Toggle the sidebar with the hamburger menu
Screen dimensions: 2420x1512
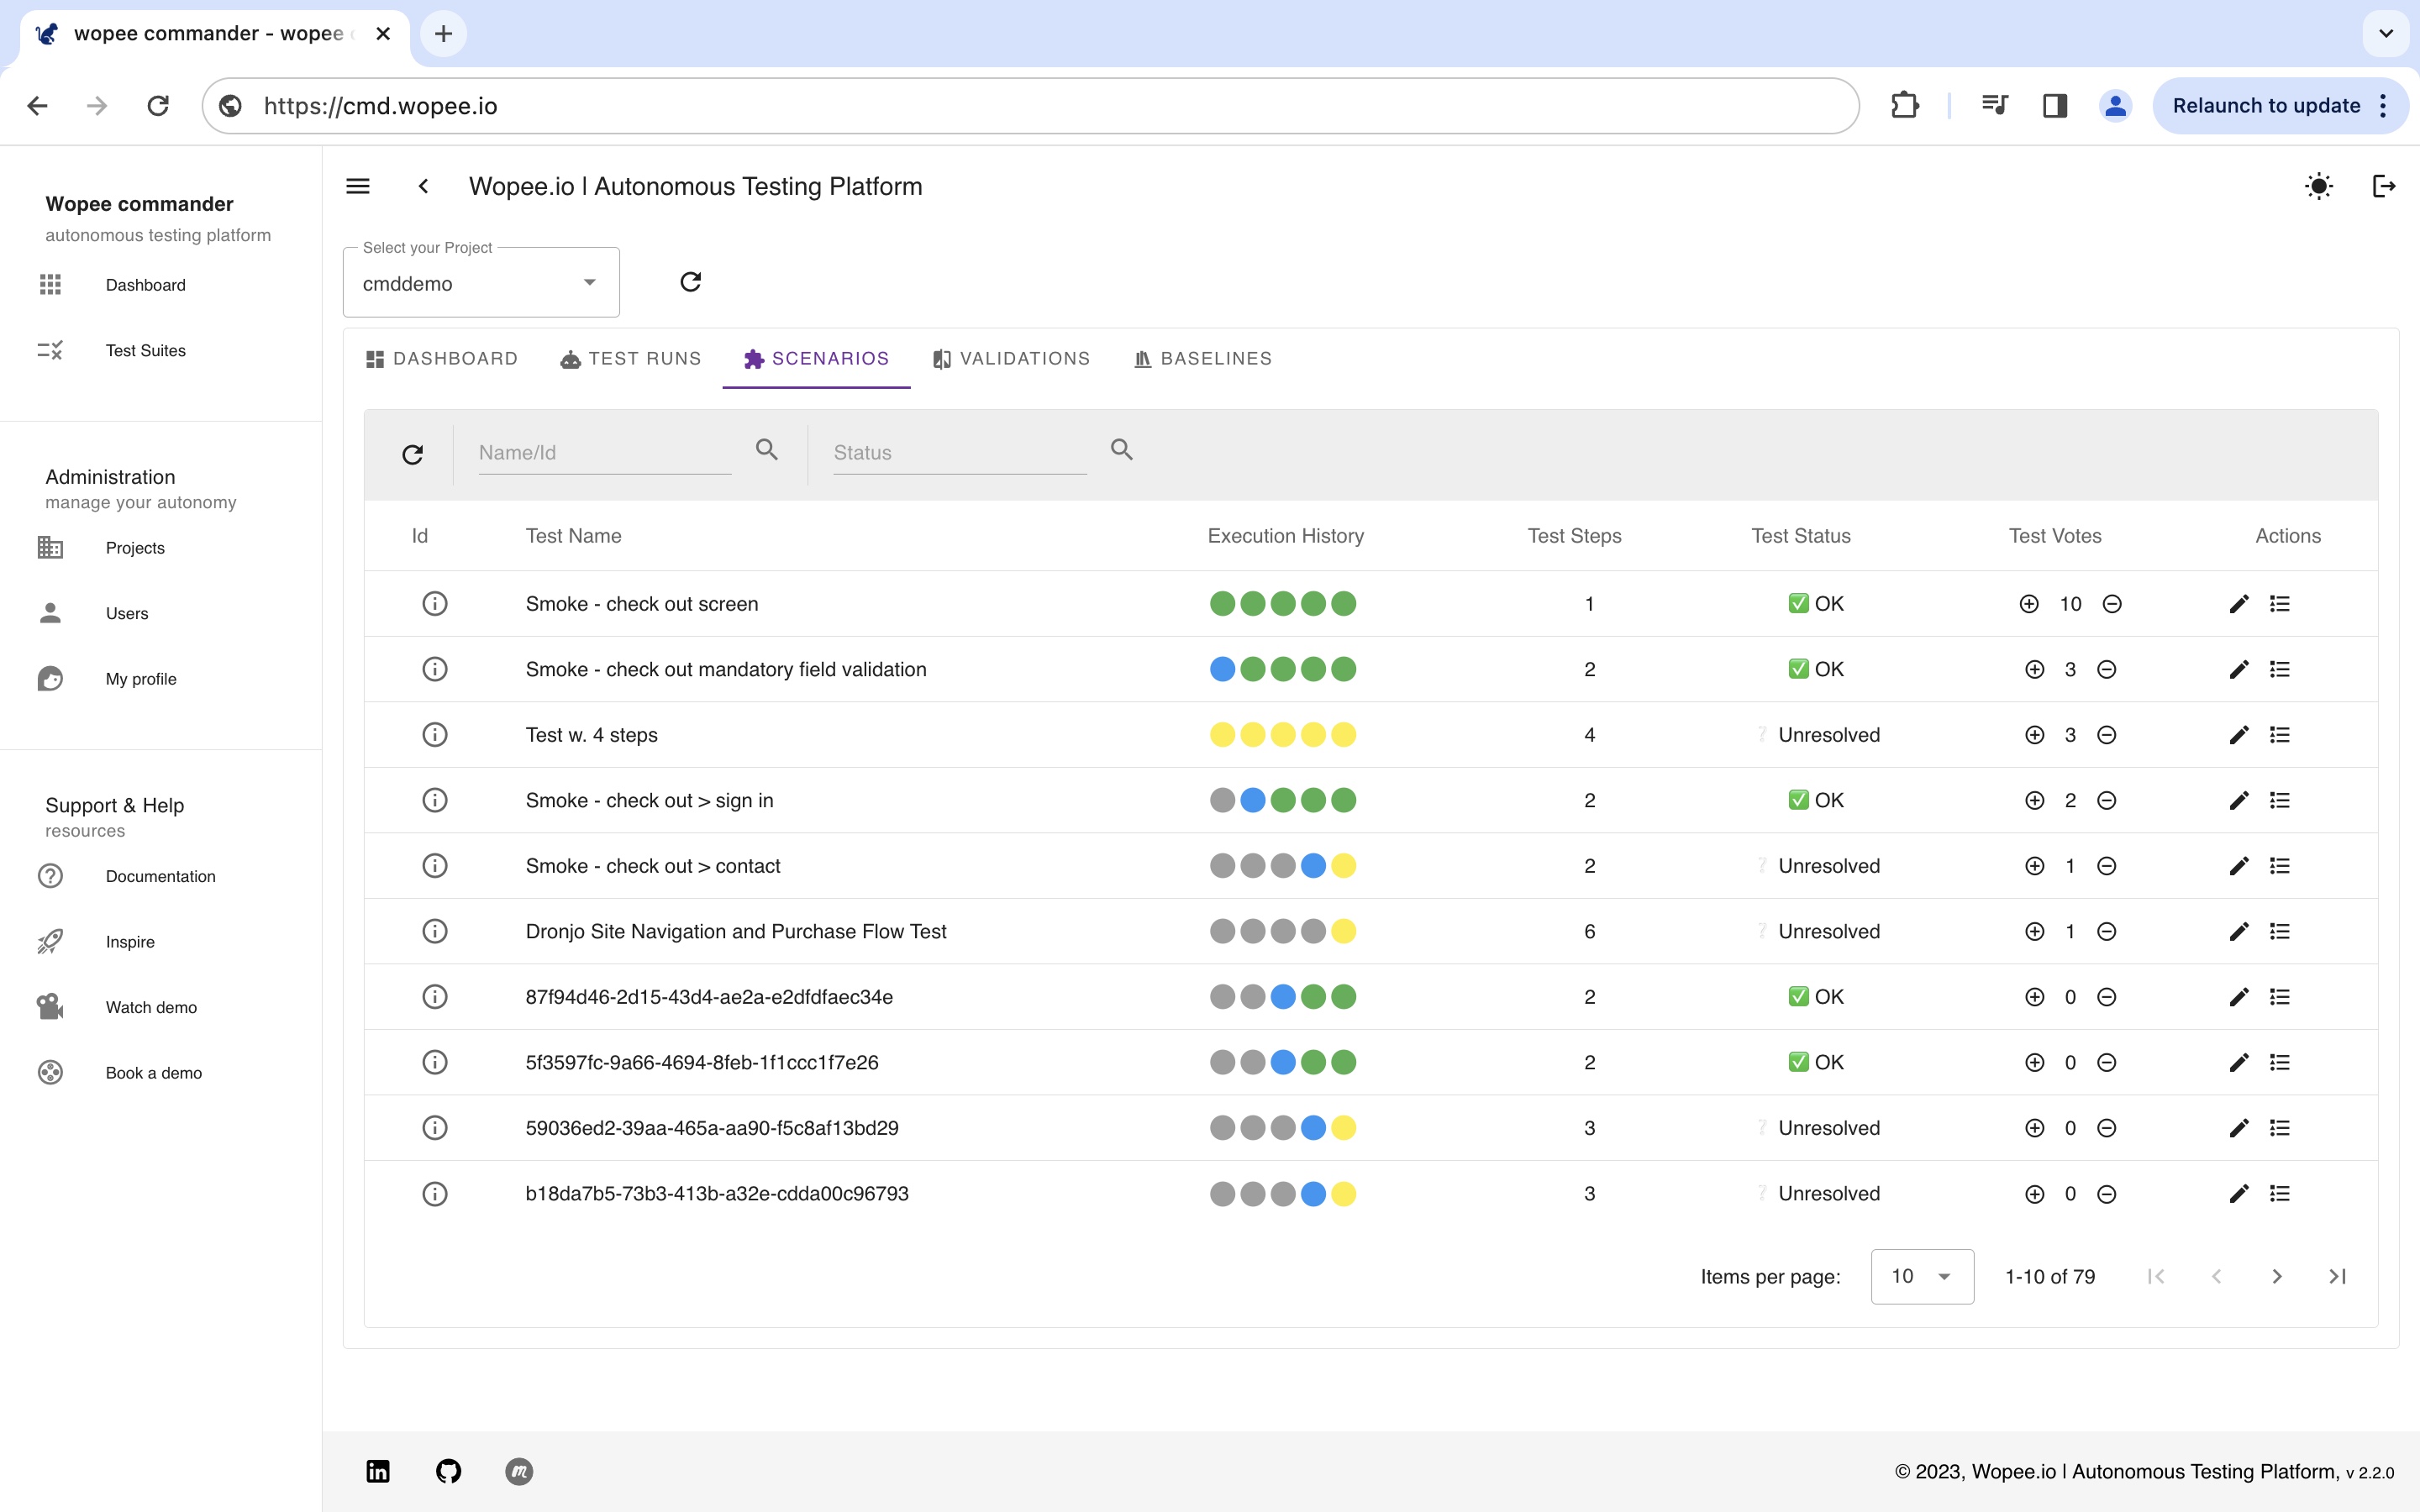click(x=358, y=186)
